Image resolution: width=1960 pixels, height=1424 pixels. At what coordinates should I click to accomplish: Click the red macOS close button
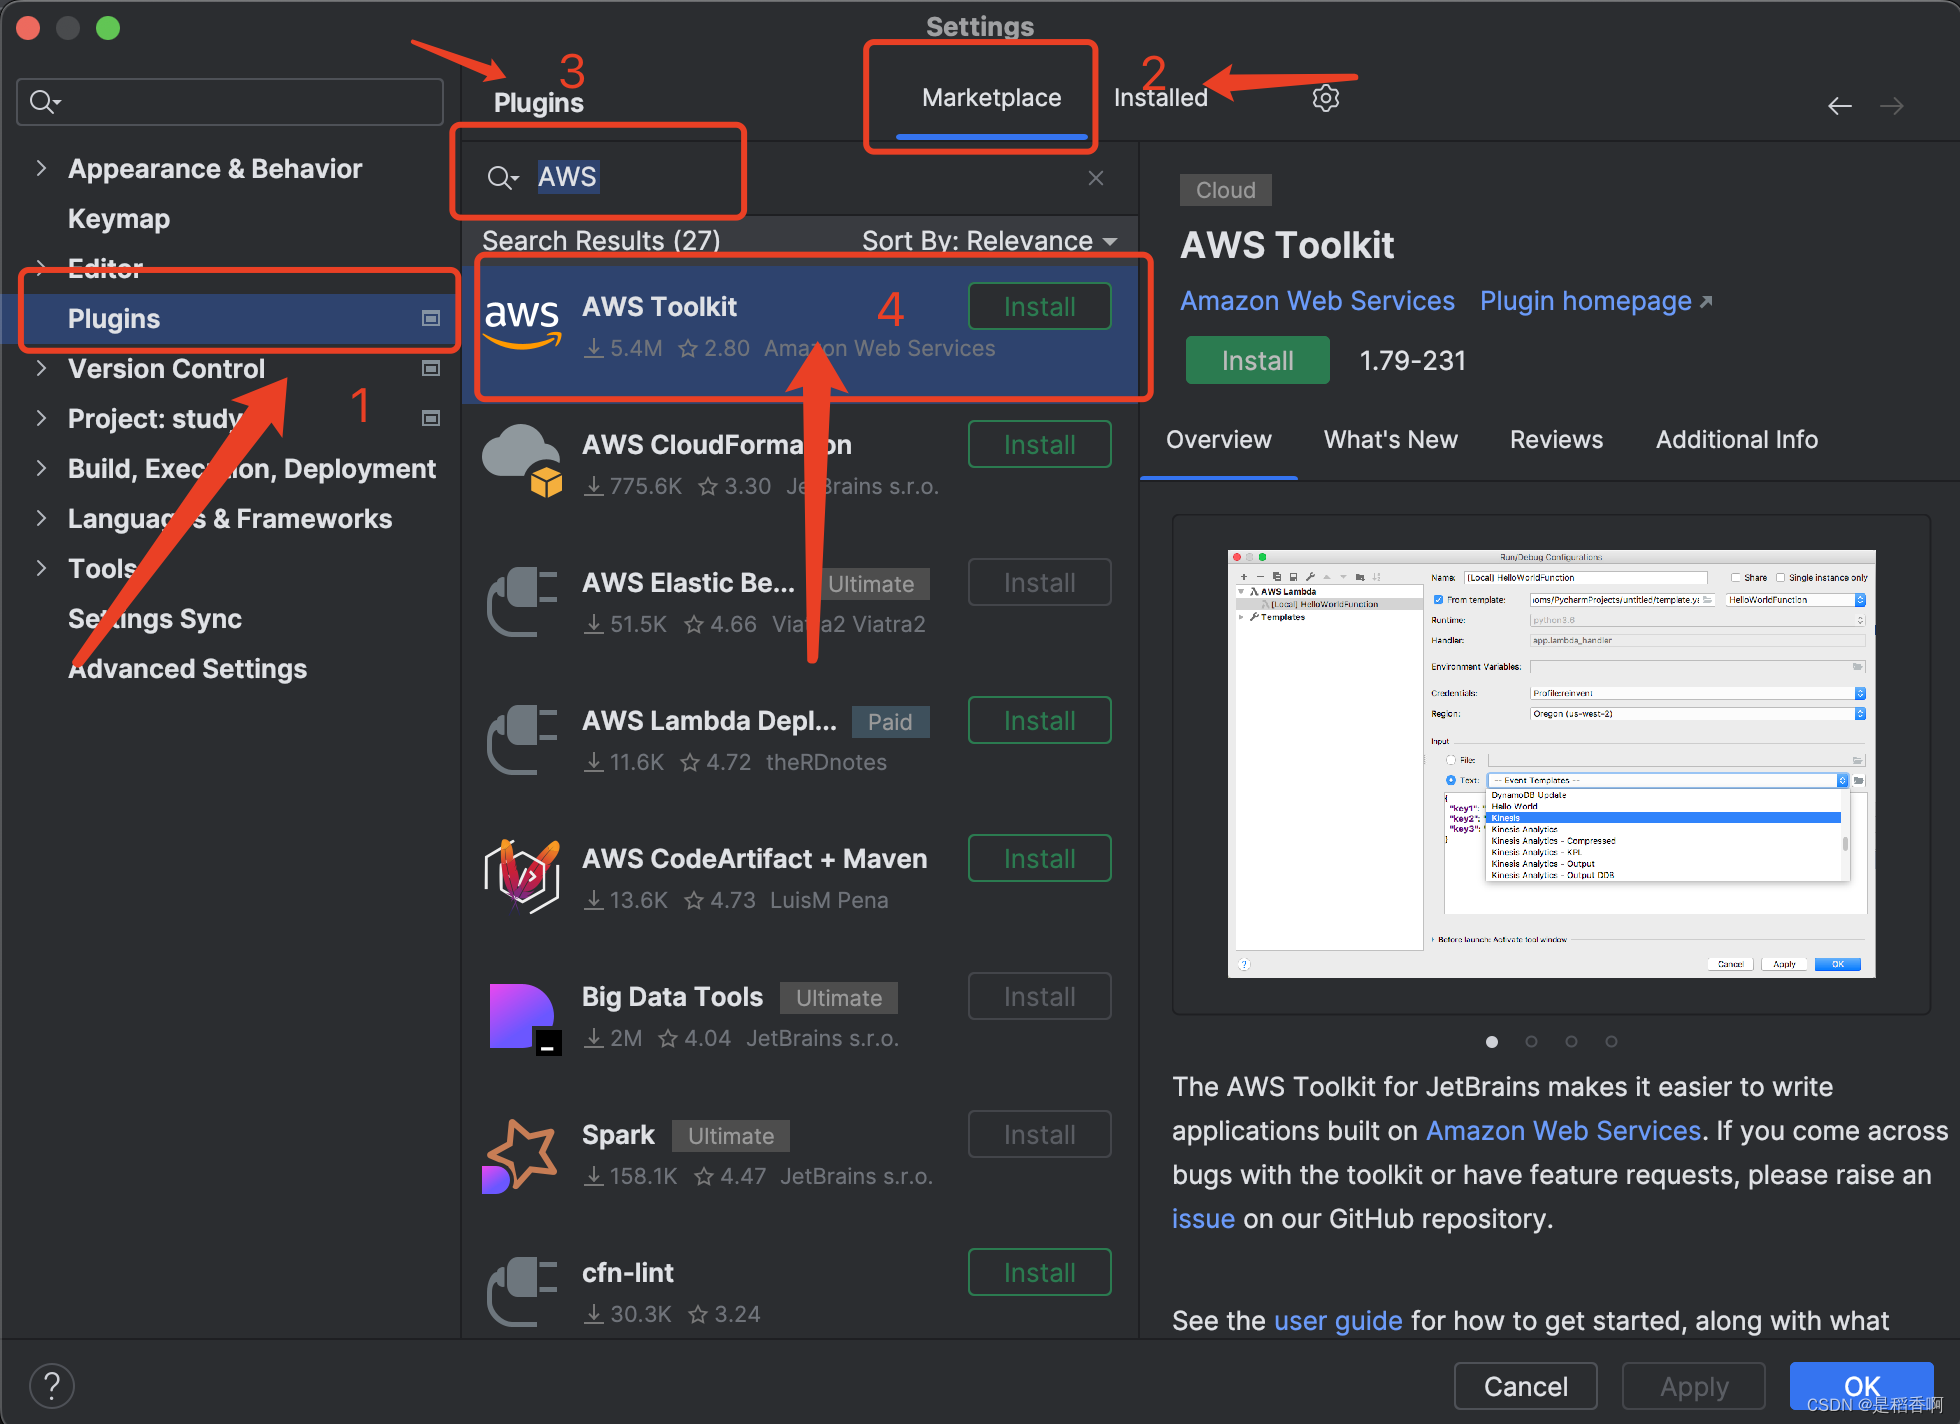click(28, 28)
